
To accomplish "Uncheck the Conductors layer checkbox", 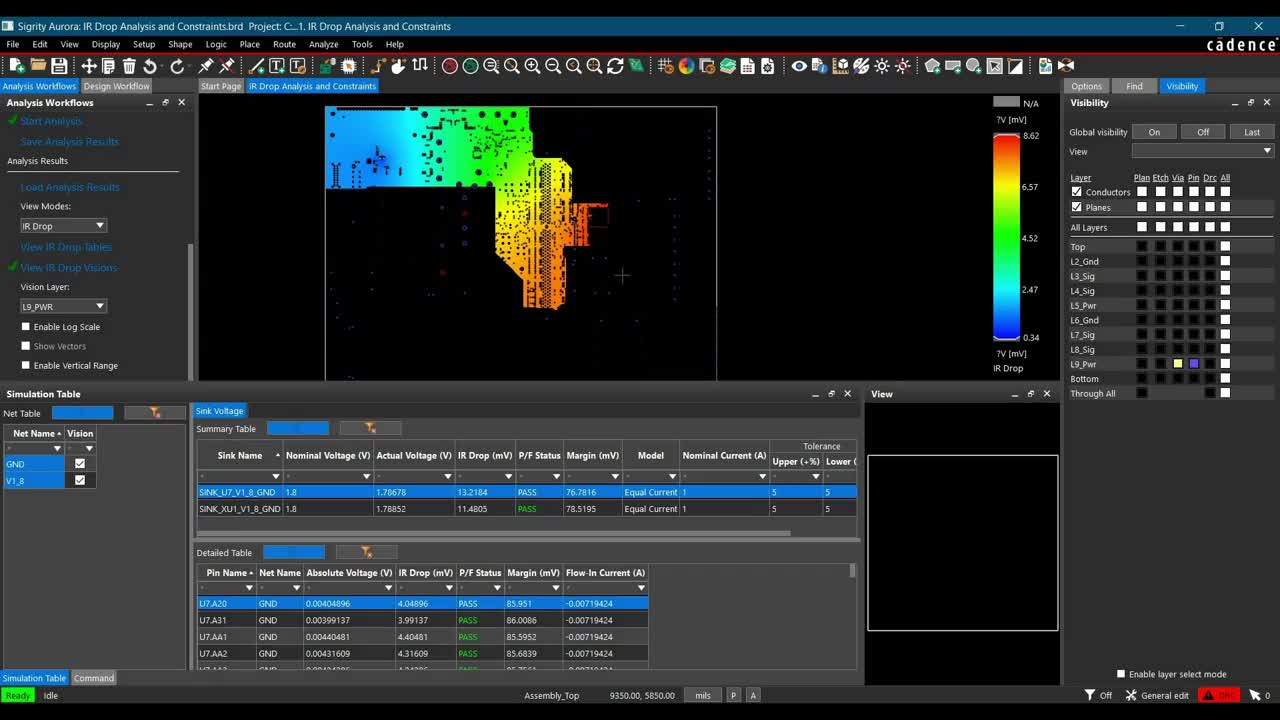I will tap(1077, 191).
